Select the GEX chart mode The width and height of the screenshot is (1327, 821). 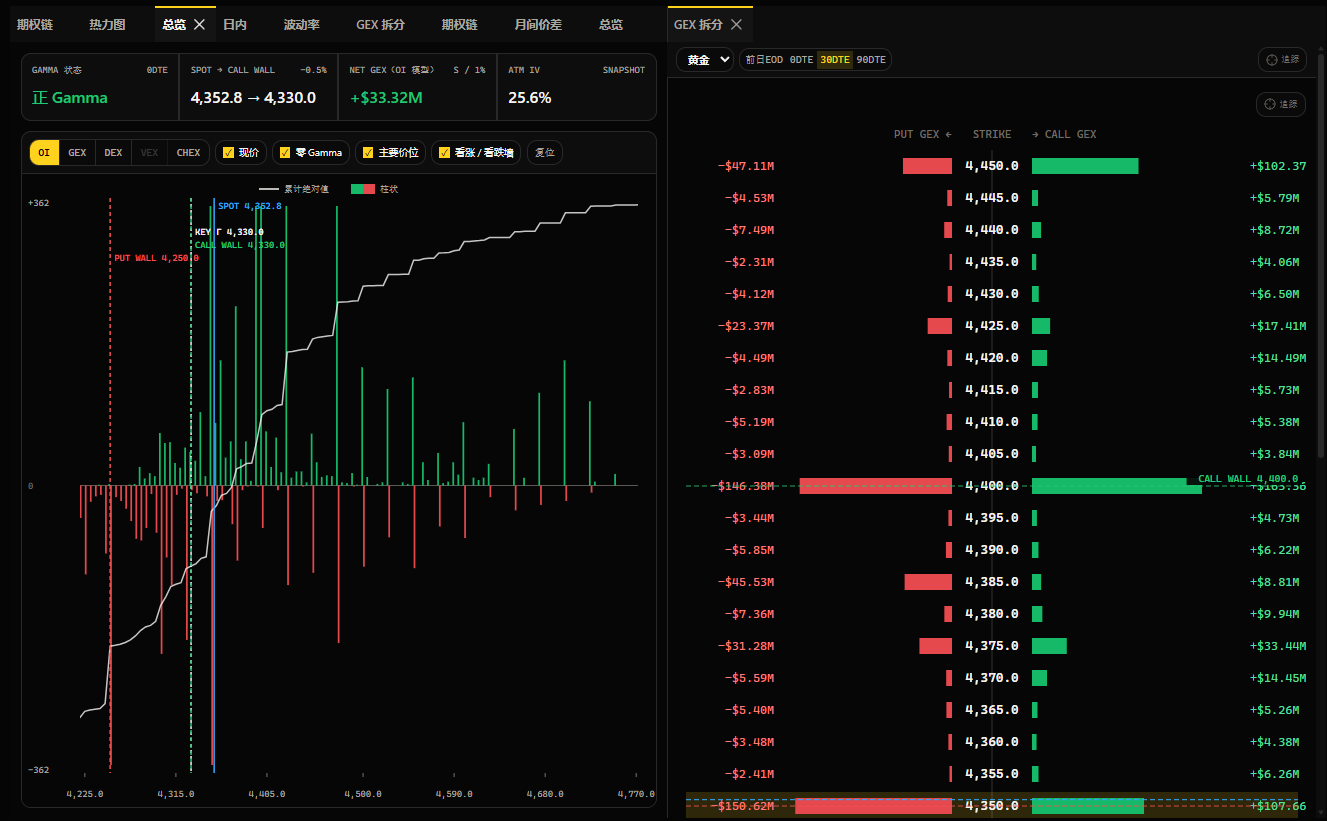[x=77, y=153]
